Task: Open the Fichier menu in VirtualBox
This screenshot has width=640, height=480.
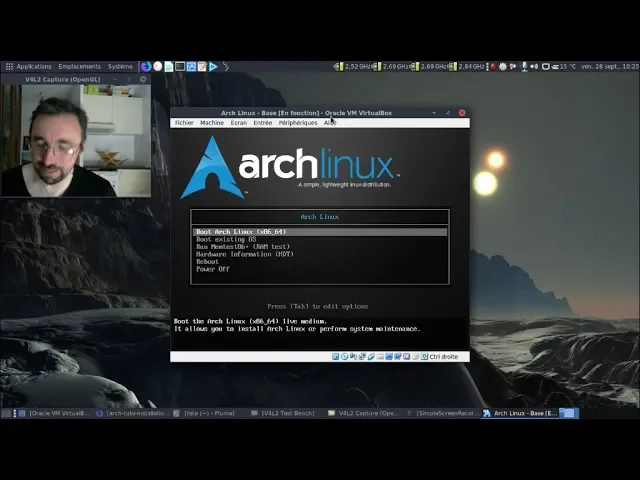Action: point(184,123)
